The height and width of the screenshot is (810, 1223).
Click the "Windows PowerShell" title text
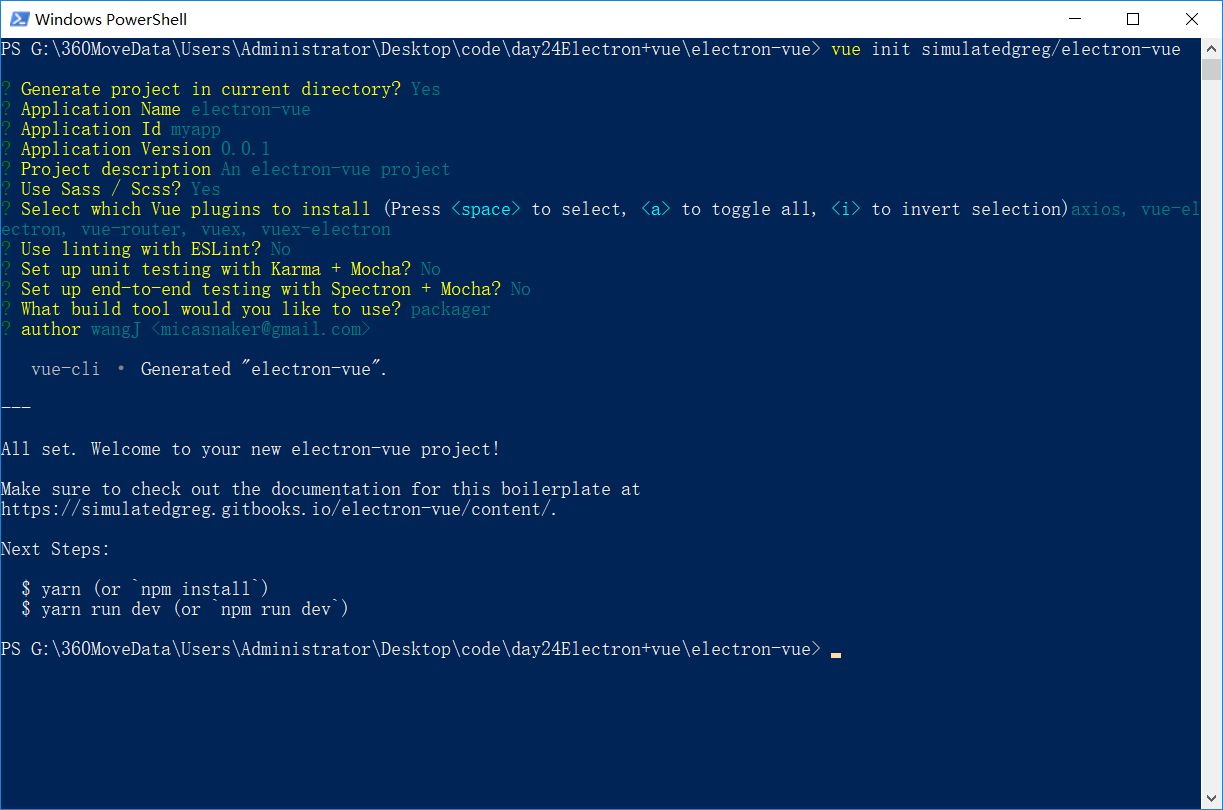click(x=111, y=19)
